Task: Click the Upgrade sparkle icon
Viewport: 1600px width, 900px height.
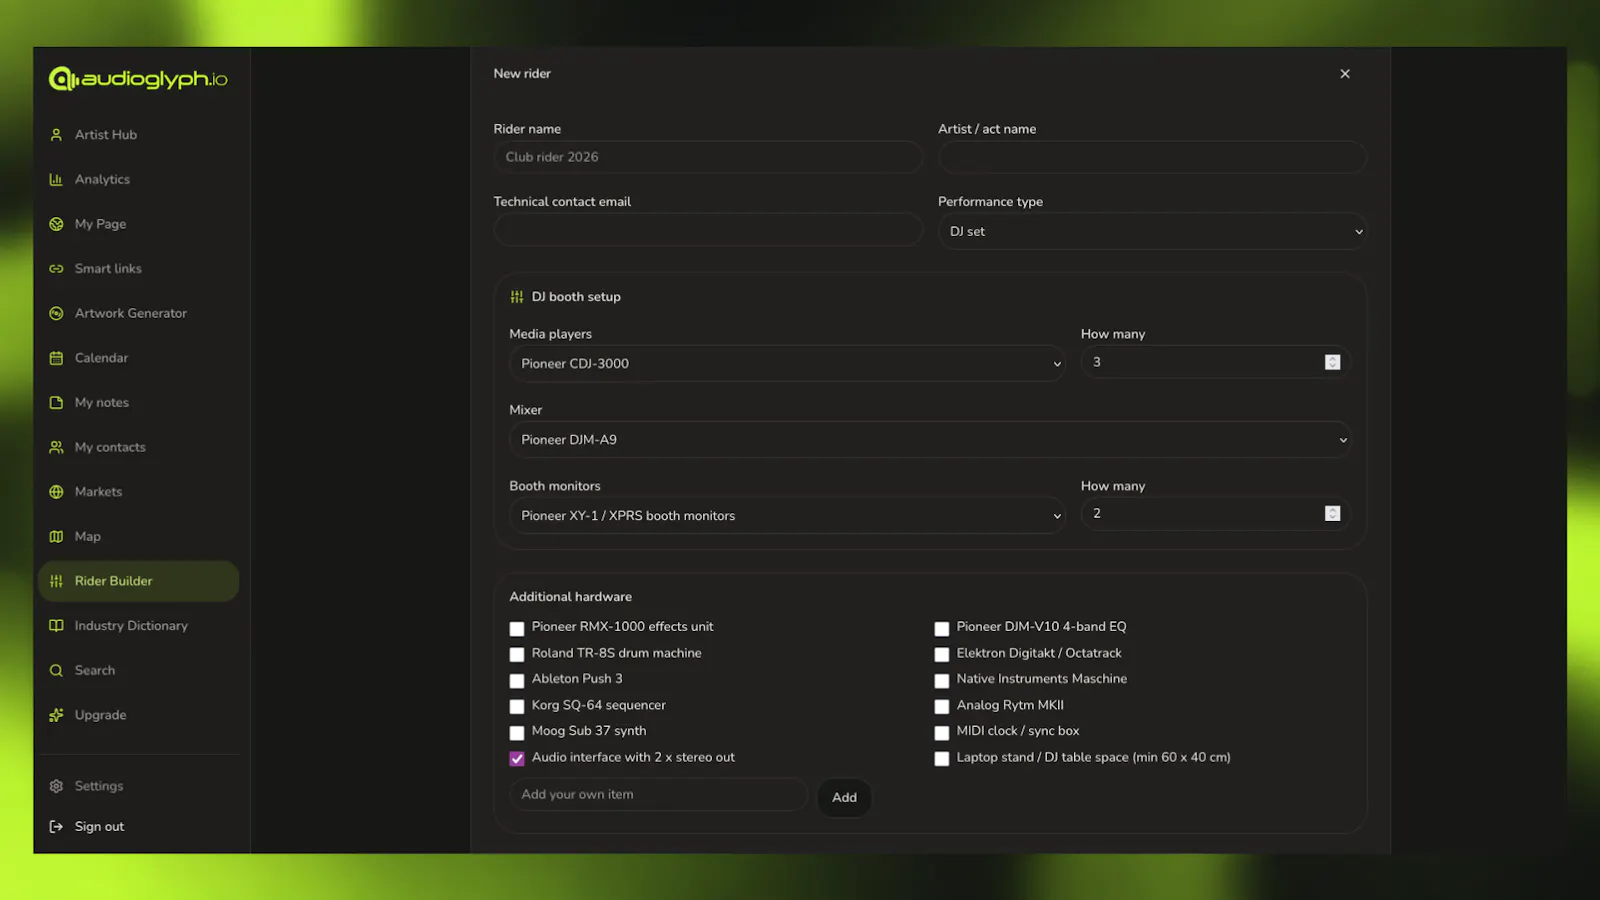Action: [56, 715]
